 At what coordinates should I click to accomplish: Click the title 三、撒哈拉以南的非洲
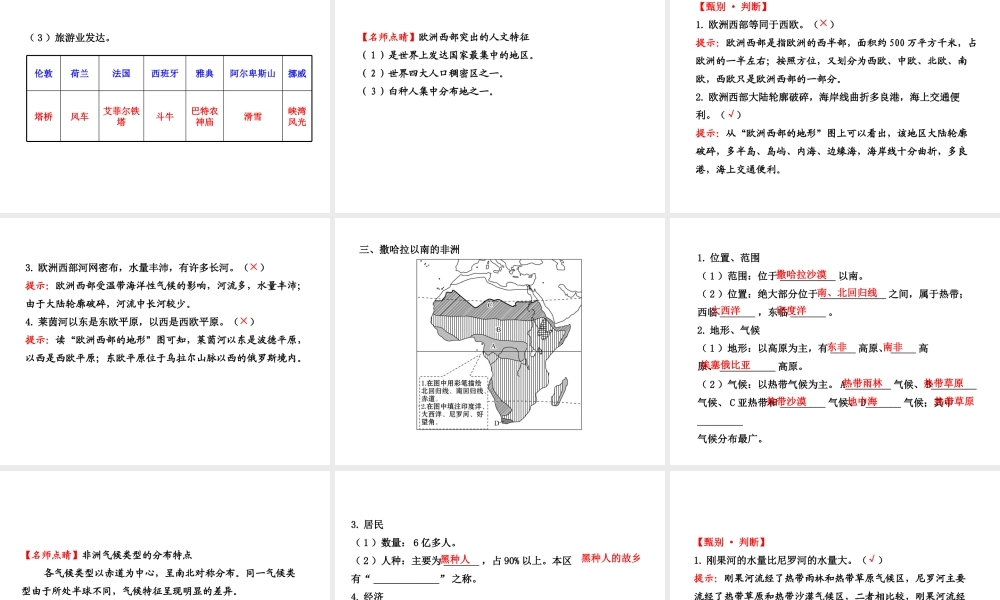tap(409, 249)
